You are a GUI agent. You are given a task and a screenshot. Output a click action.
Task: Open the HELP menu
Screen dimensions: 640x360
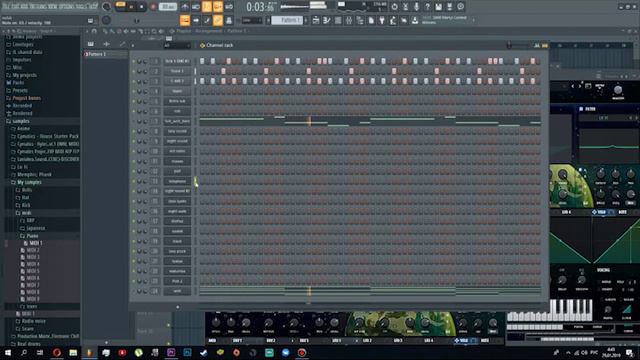(x=93, y=6)
